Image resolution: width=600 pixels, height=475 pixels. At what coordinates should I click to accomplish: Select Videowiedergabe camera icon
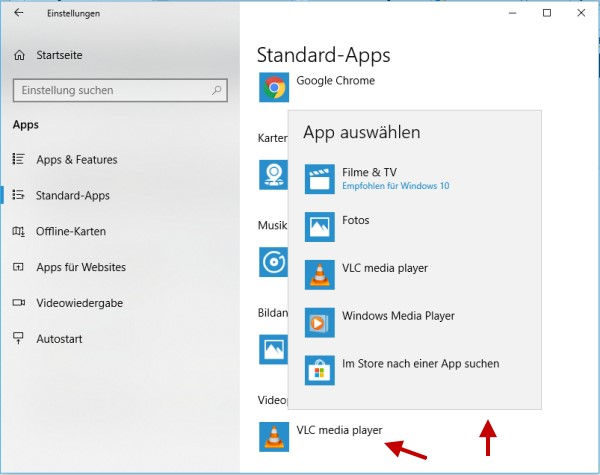tap(19, 303)
